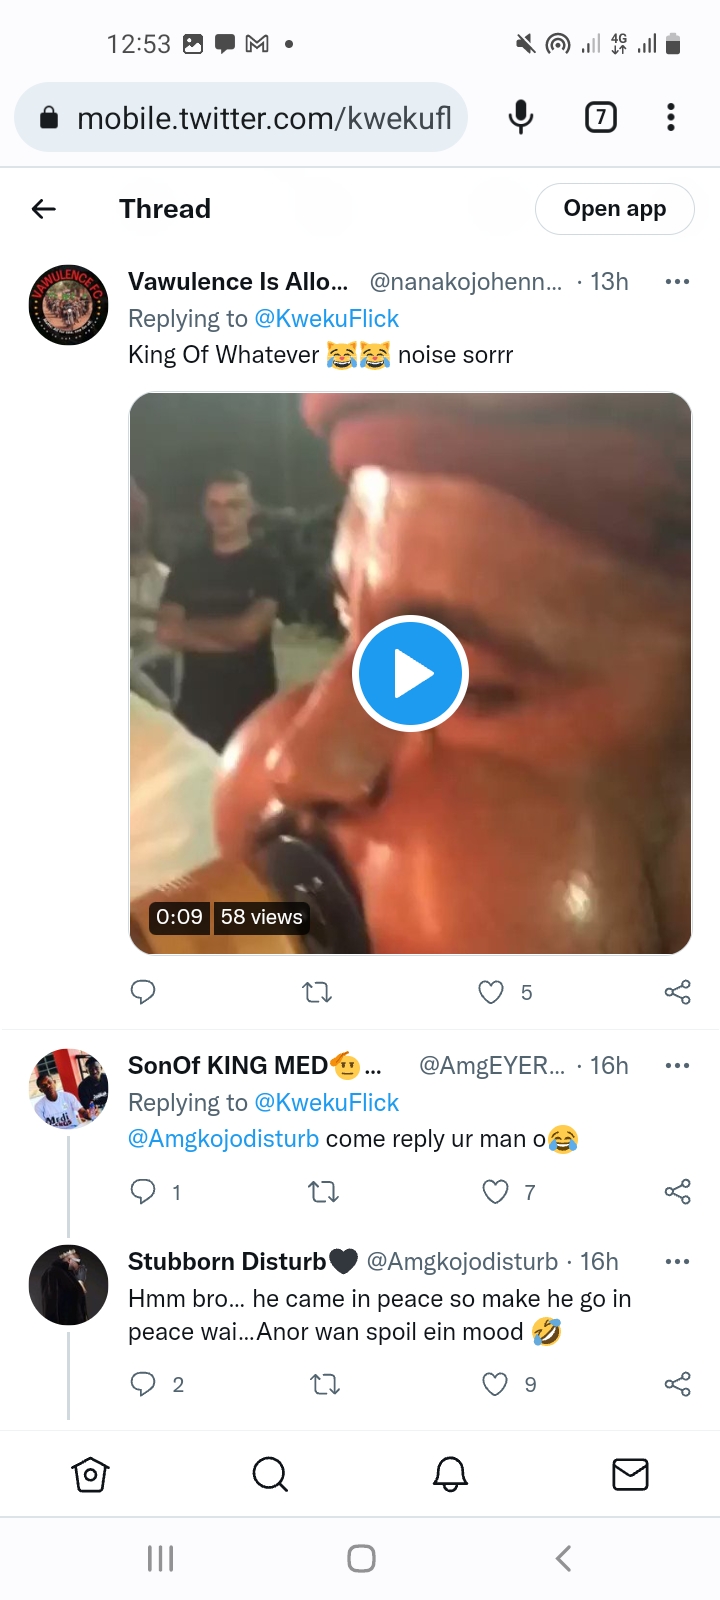Open the browser tab switcher showing 7
Screen dimensions: 720x1600
point(600,118)
